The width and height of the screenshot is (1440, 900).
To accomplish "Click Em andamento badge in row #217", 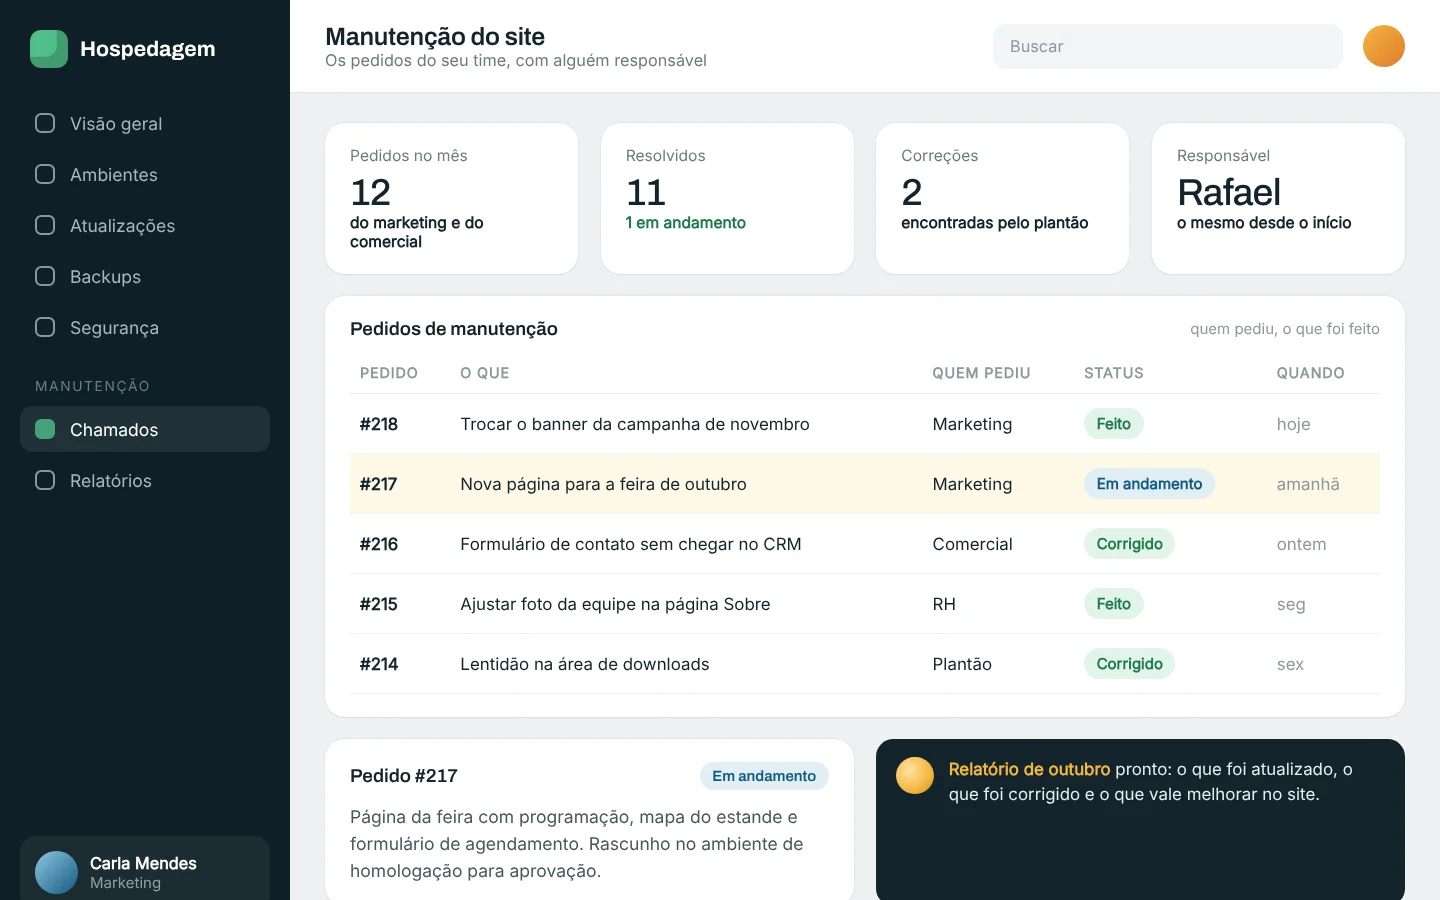I will coord(1149,484).
